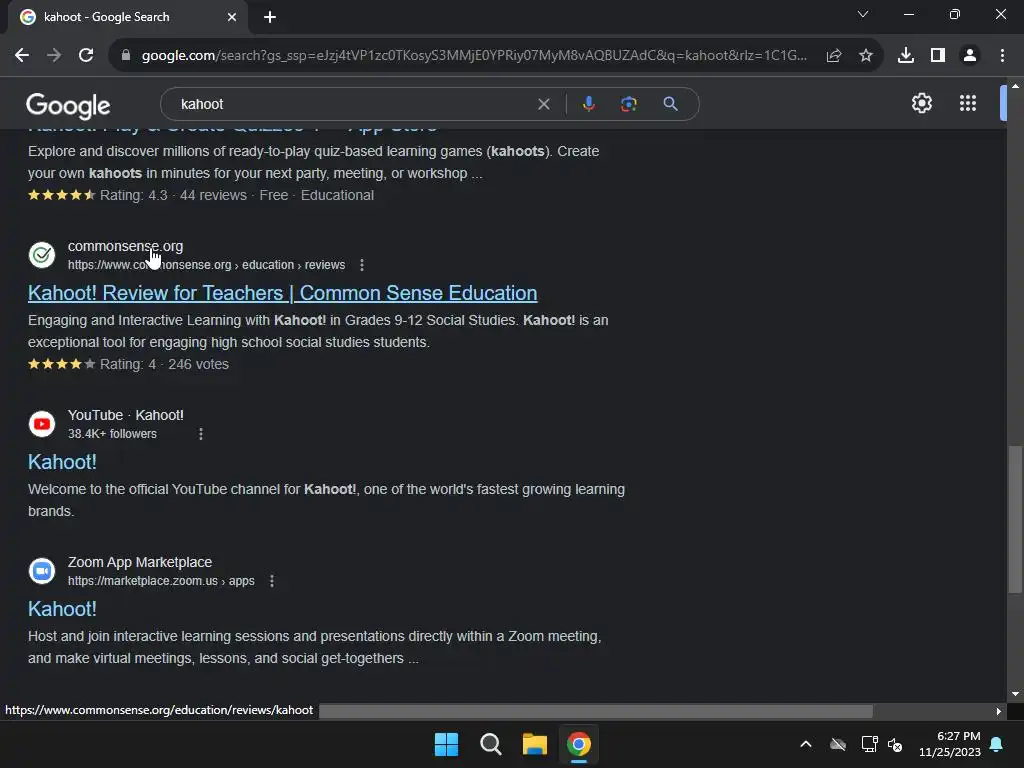Click 'Rating: 4.3 · 44 reviews' text
This screenshot has height=768, width=1024.
pyautogui.click(x=173, y=195)
